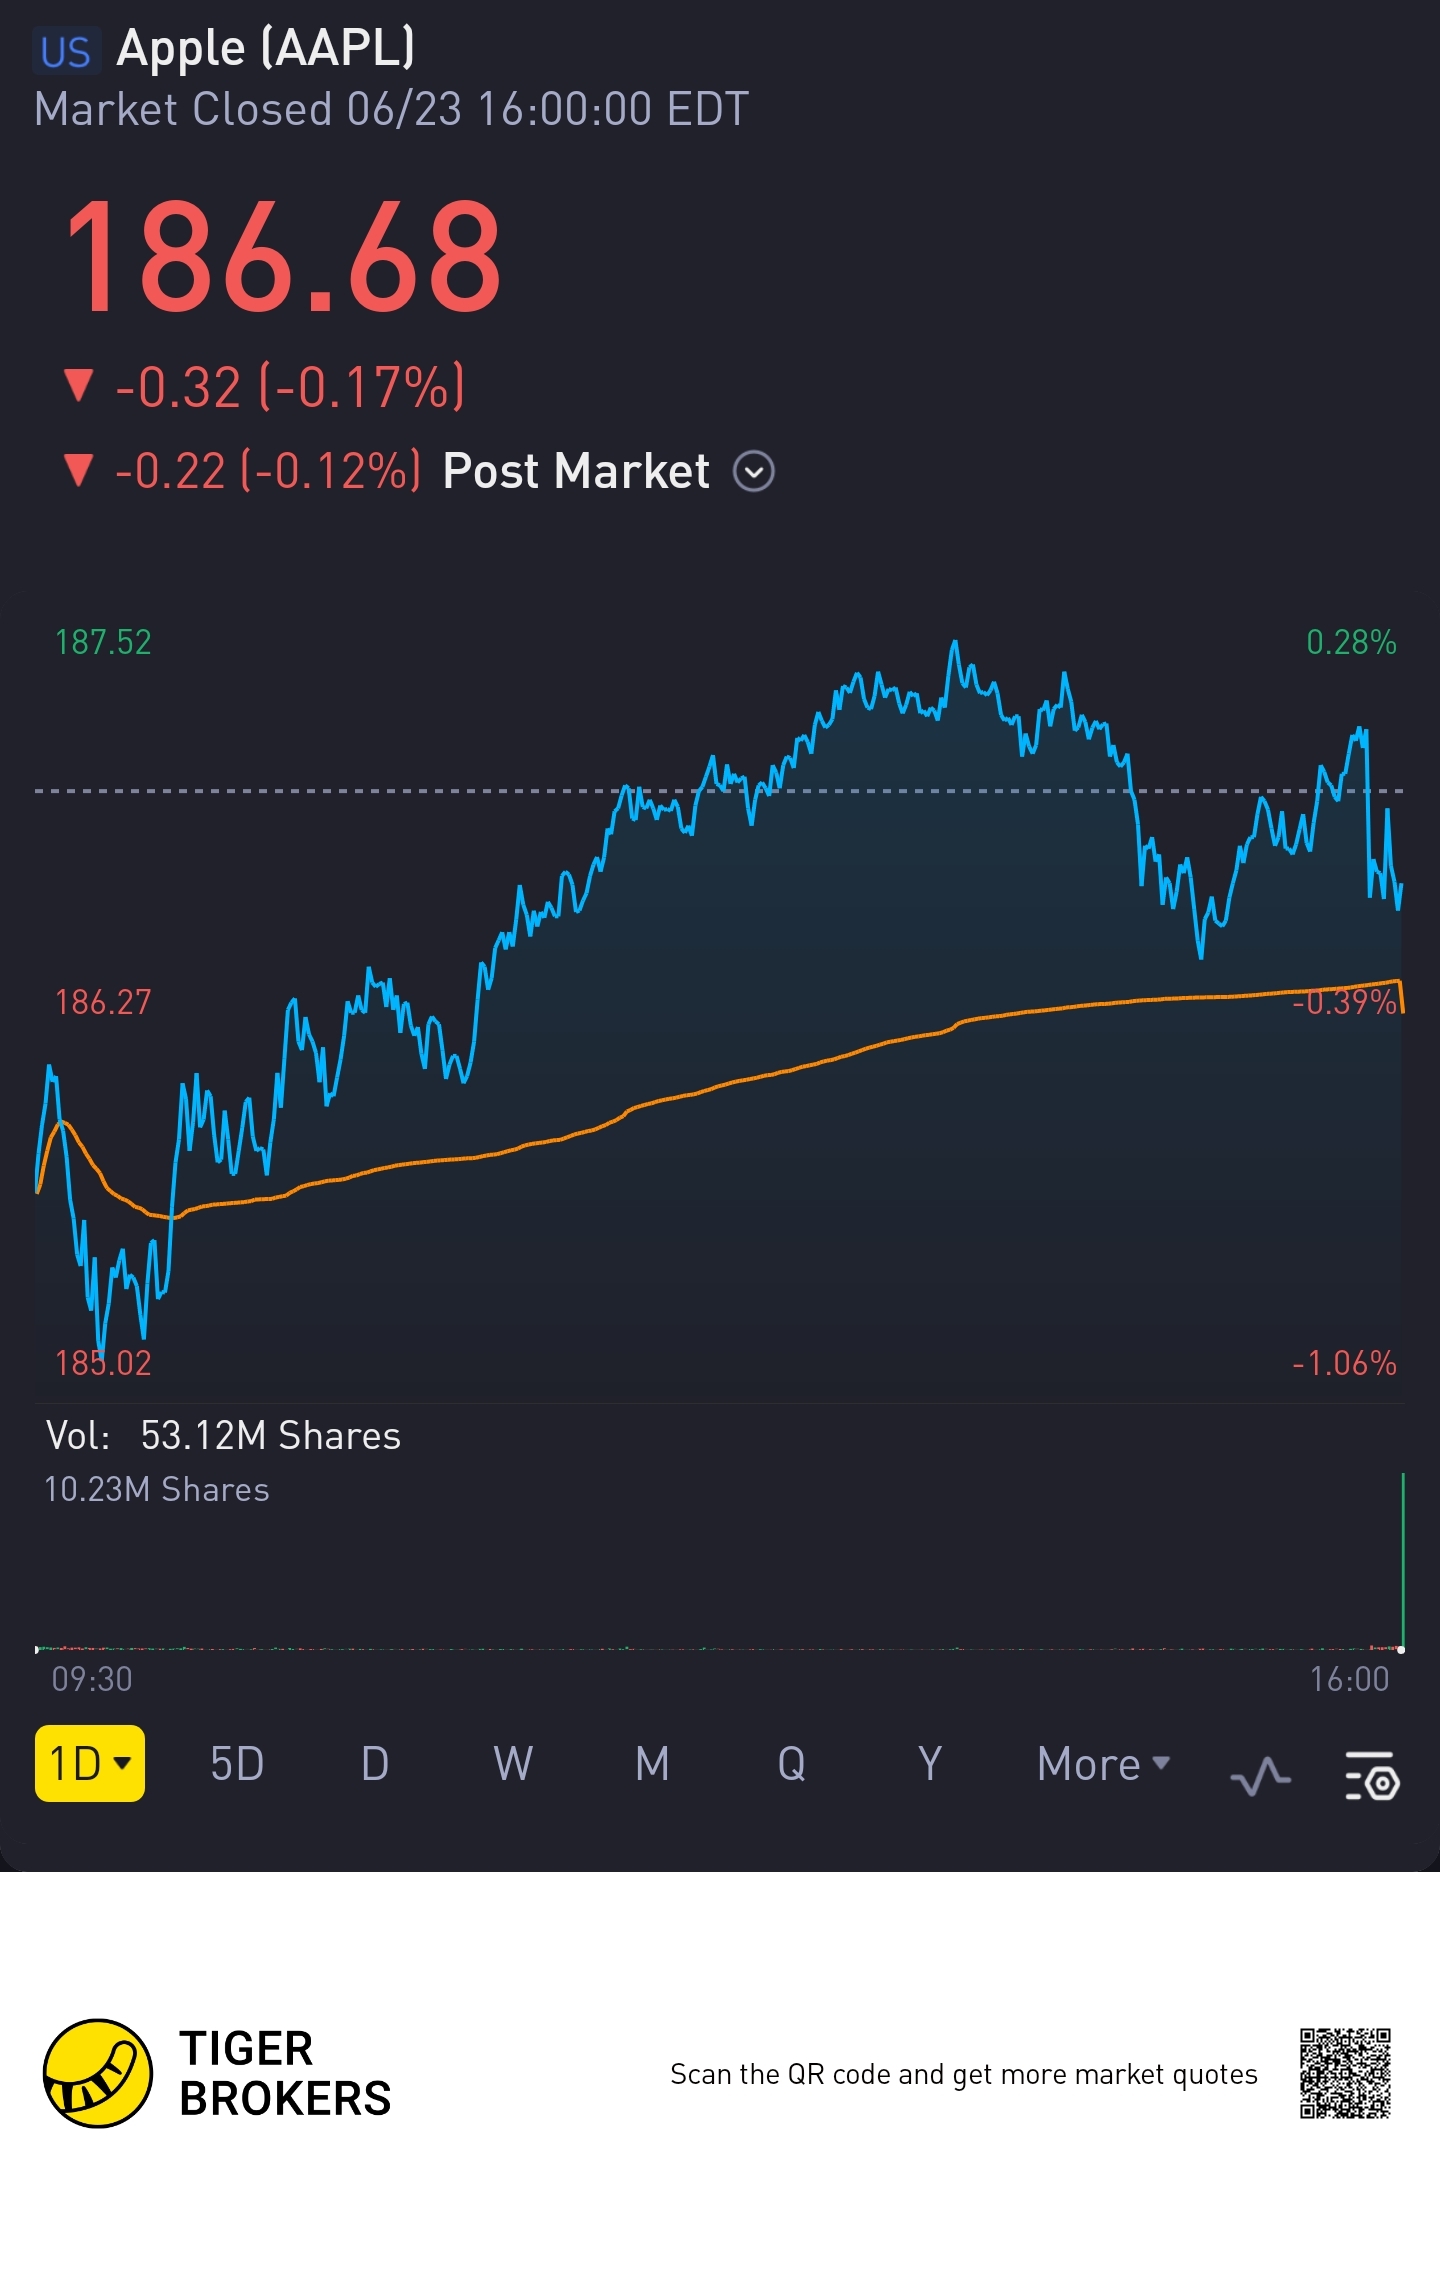Select the Y yearly chart tab
Viewport: 1440px width, 2275px height.
point(930,1763)
